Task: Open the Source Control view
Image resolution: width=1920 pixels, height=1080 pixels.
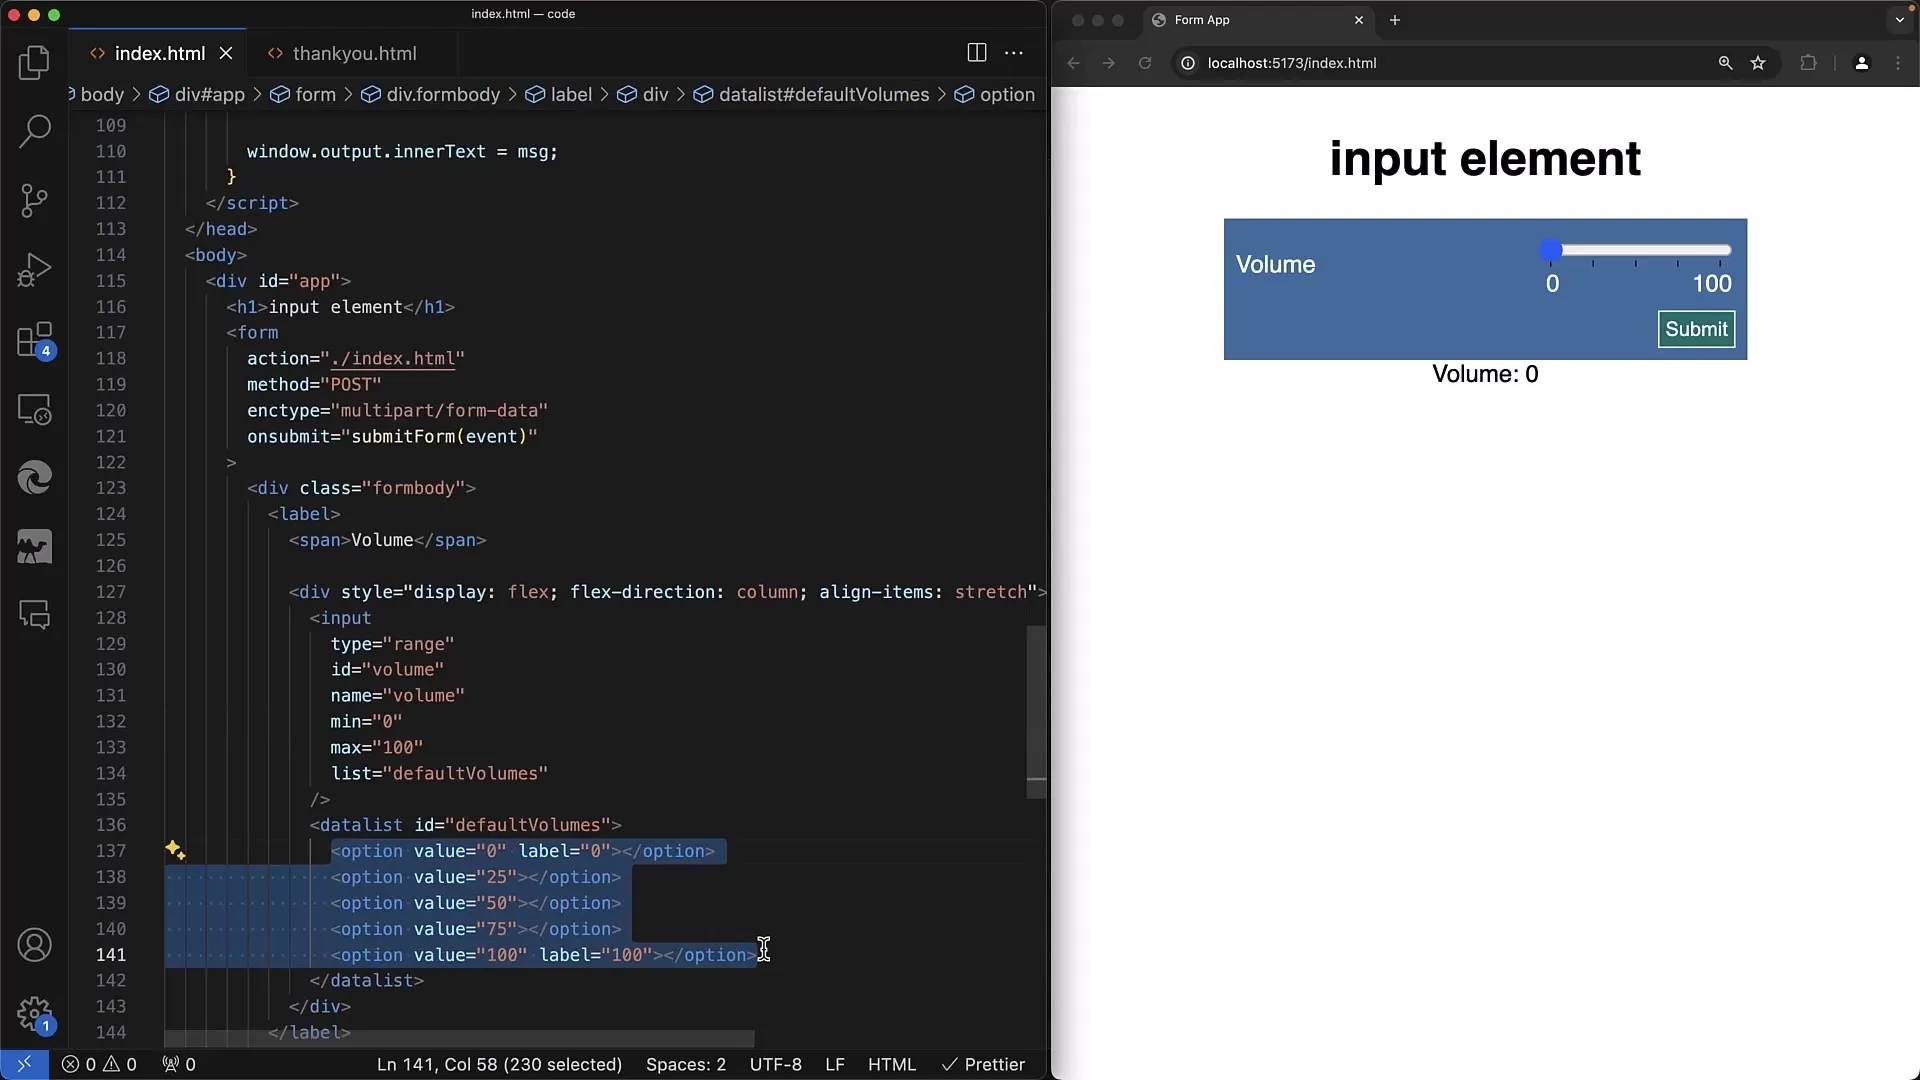Action: tap(34, 200)
